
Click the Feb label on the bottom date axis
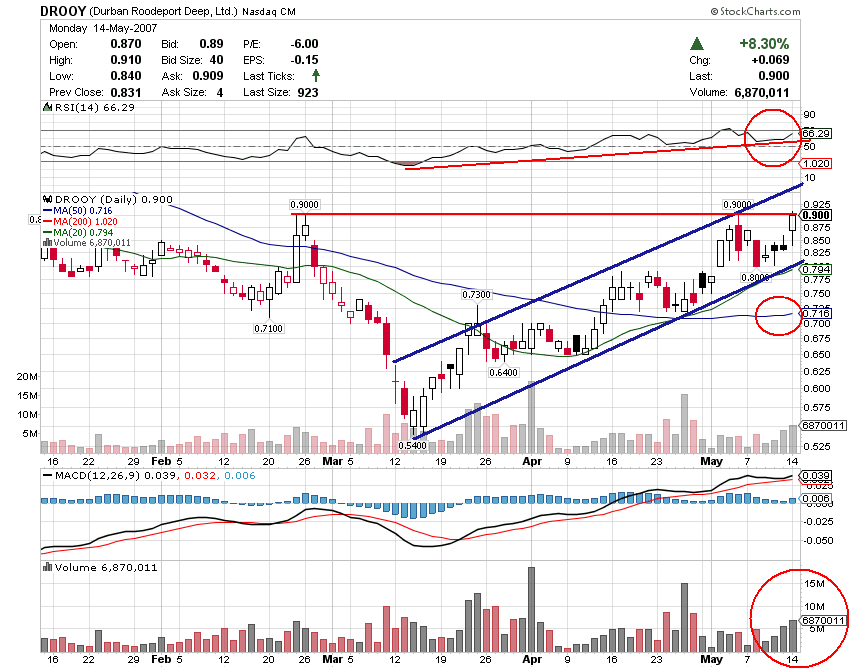coord(161,659)
